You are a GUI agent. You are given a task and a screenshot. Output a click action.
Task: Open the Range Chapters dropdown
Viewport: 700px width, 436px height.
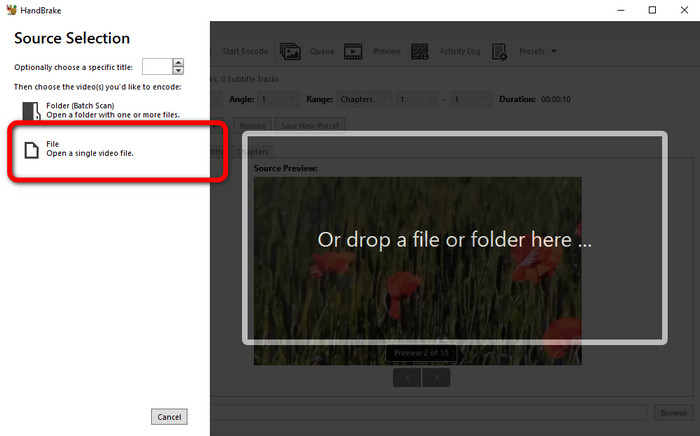point(365,99)
